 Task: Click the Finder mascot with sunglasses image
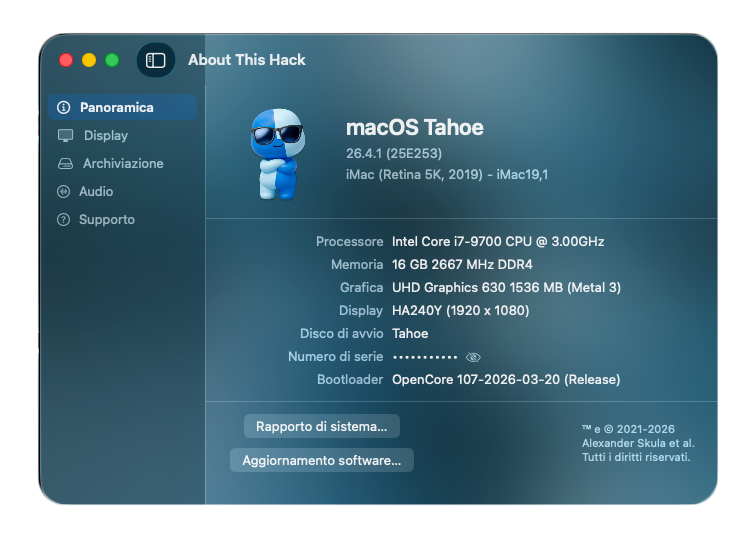(x=277, y=154)
